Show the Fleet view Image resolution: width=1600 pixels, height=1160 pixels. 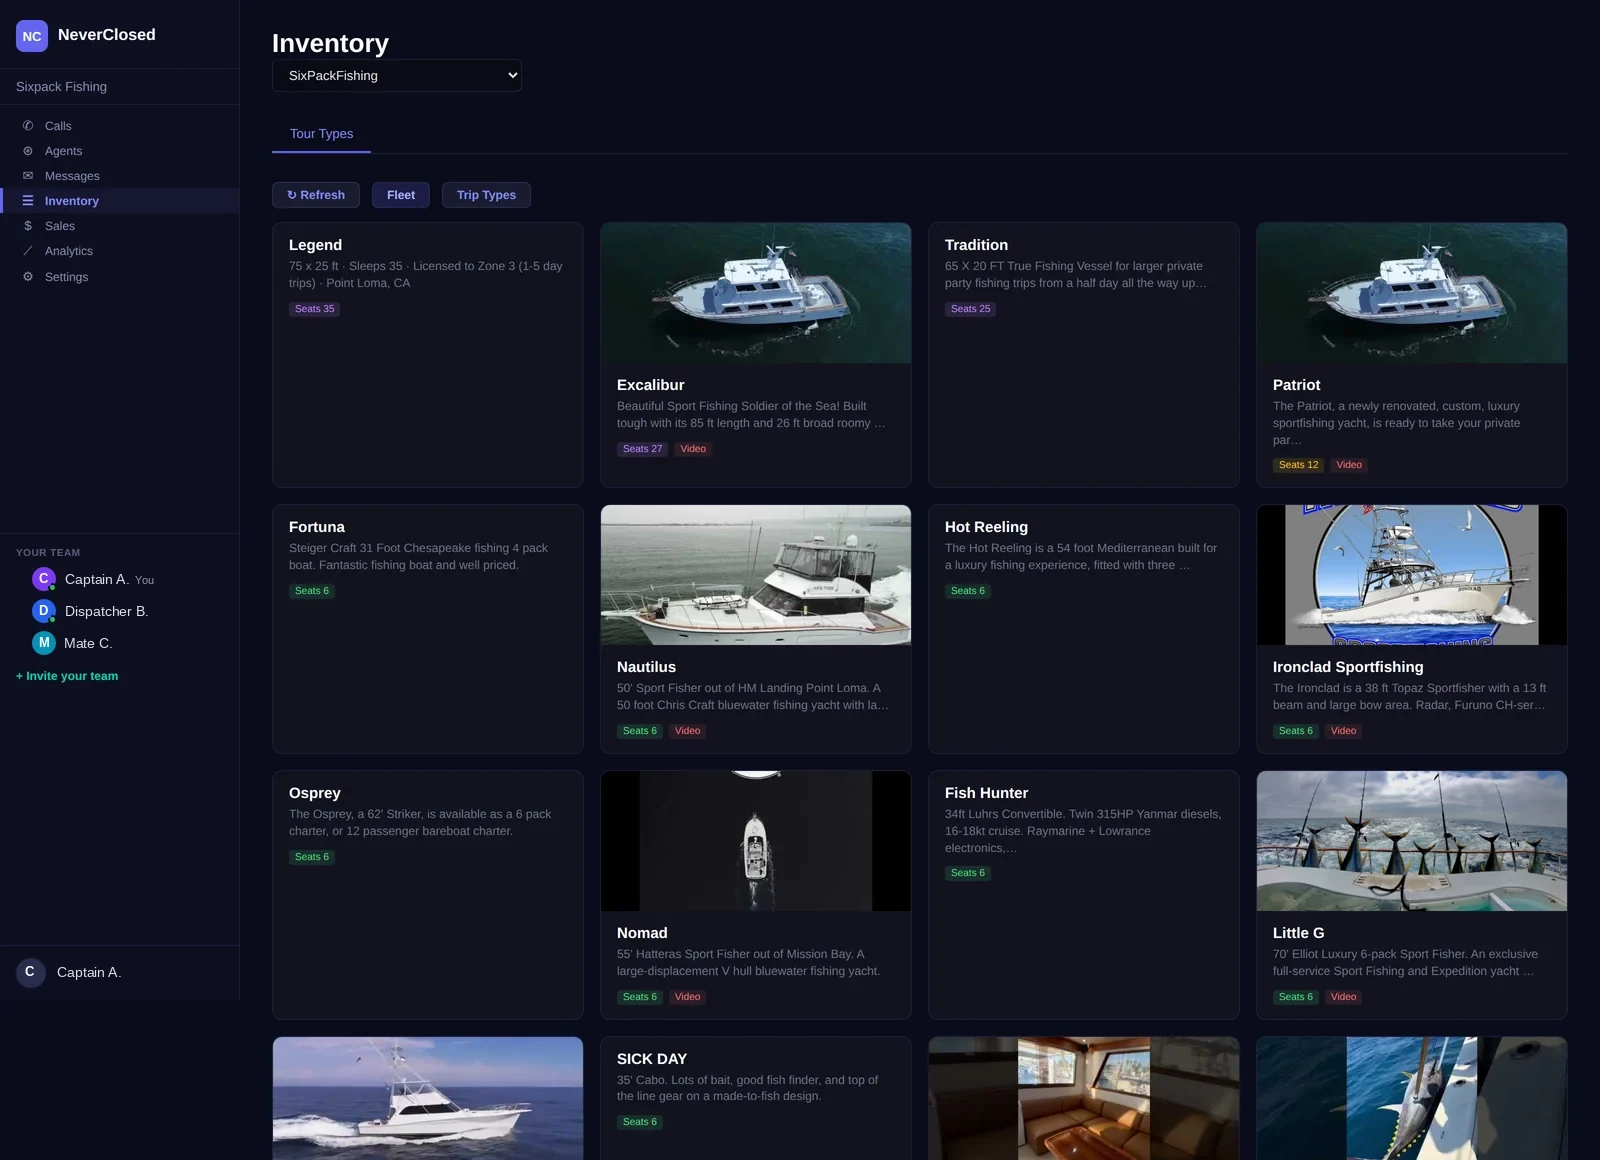click(401, 195)
